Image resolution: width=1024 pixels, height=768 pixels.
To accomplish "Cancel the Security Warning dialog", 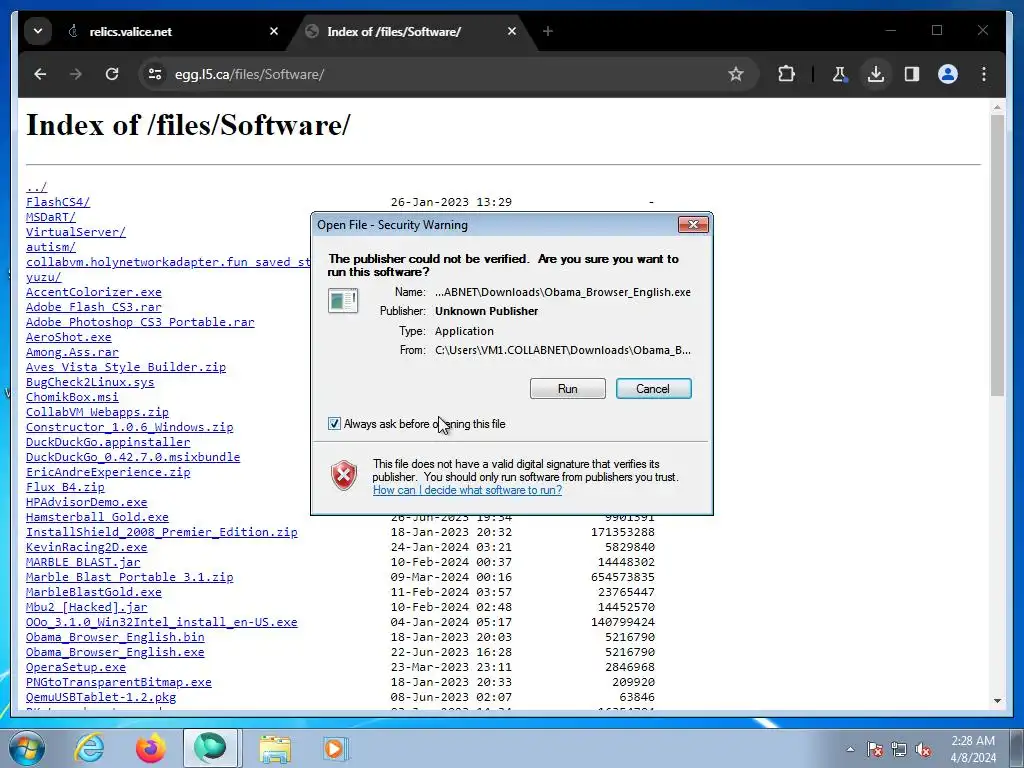I will click(653, 389).
